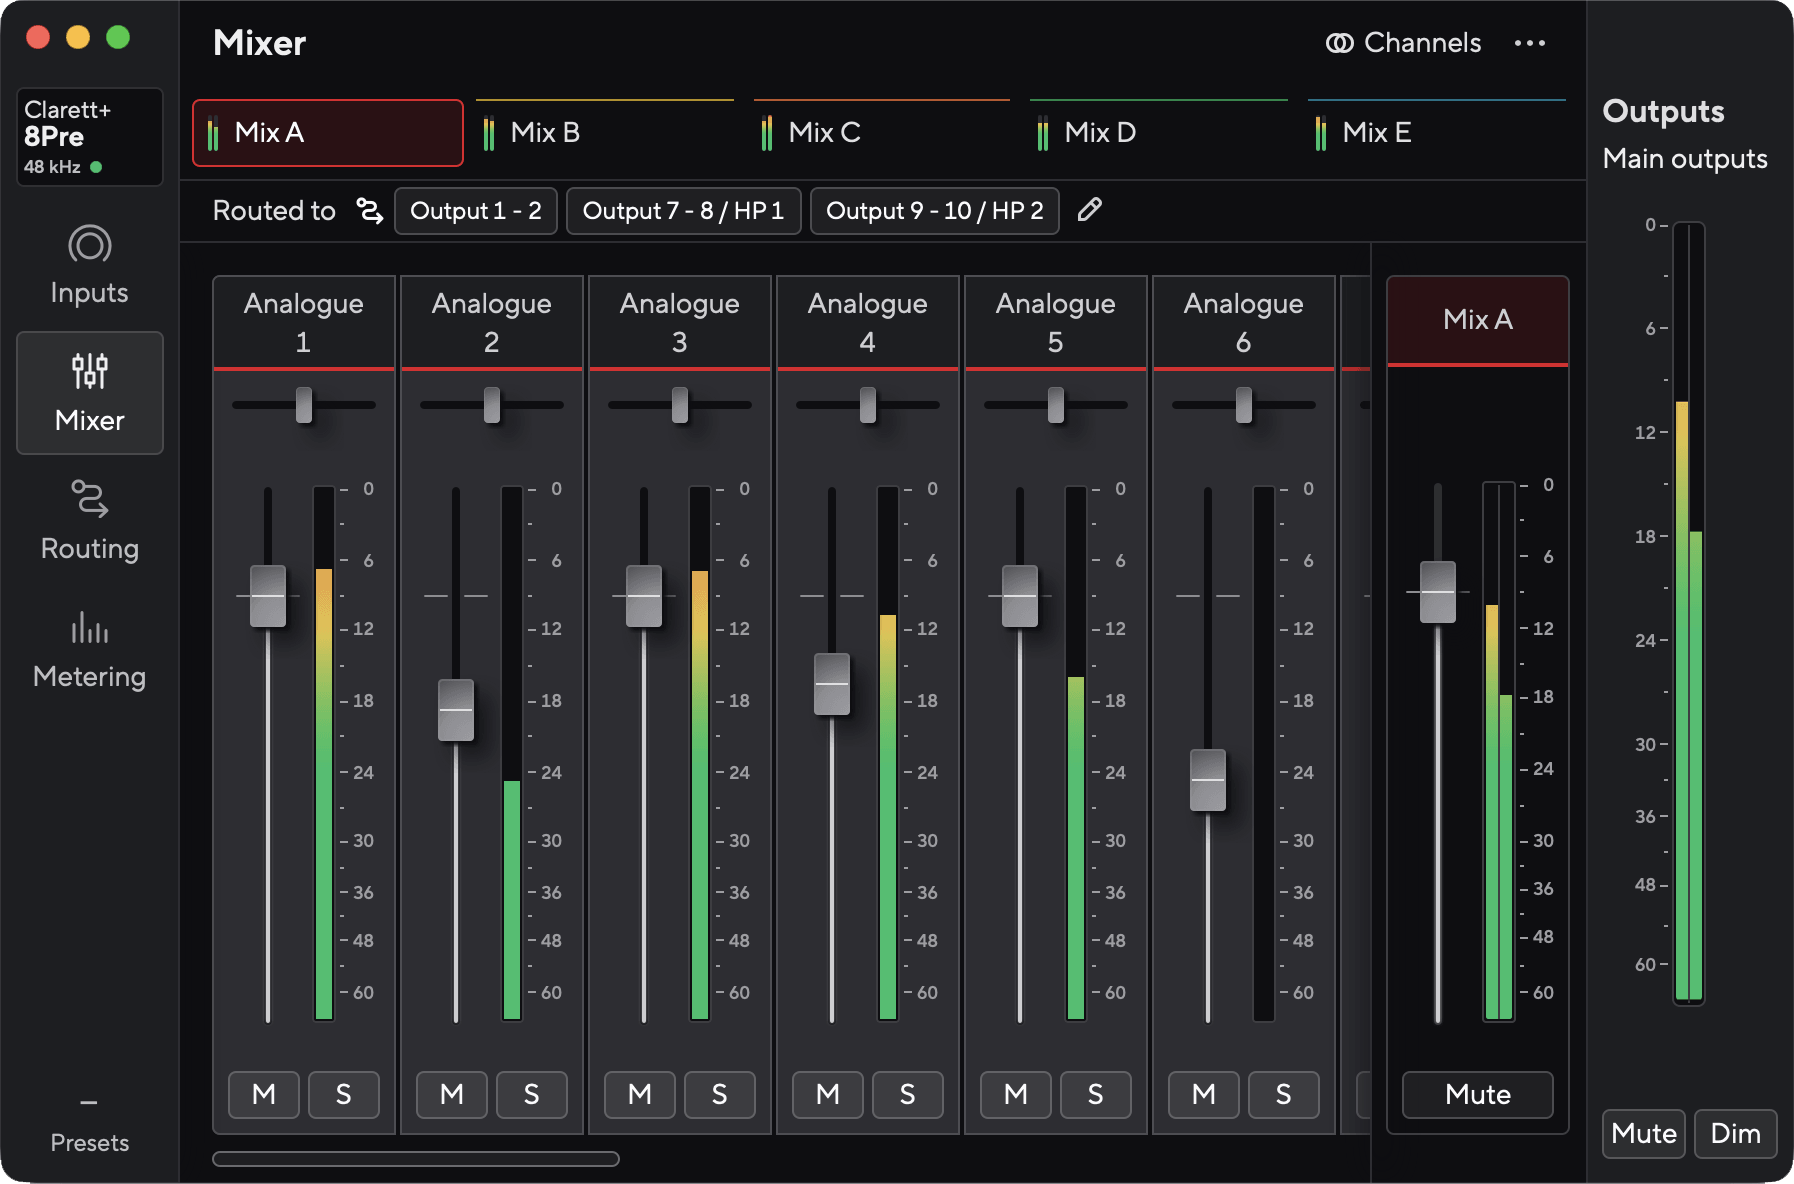Click the Main outputs level meter

pos(1689,613)
